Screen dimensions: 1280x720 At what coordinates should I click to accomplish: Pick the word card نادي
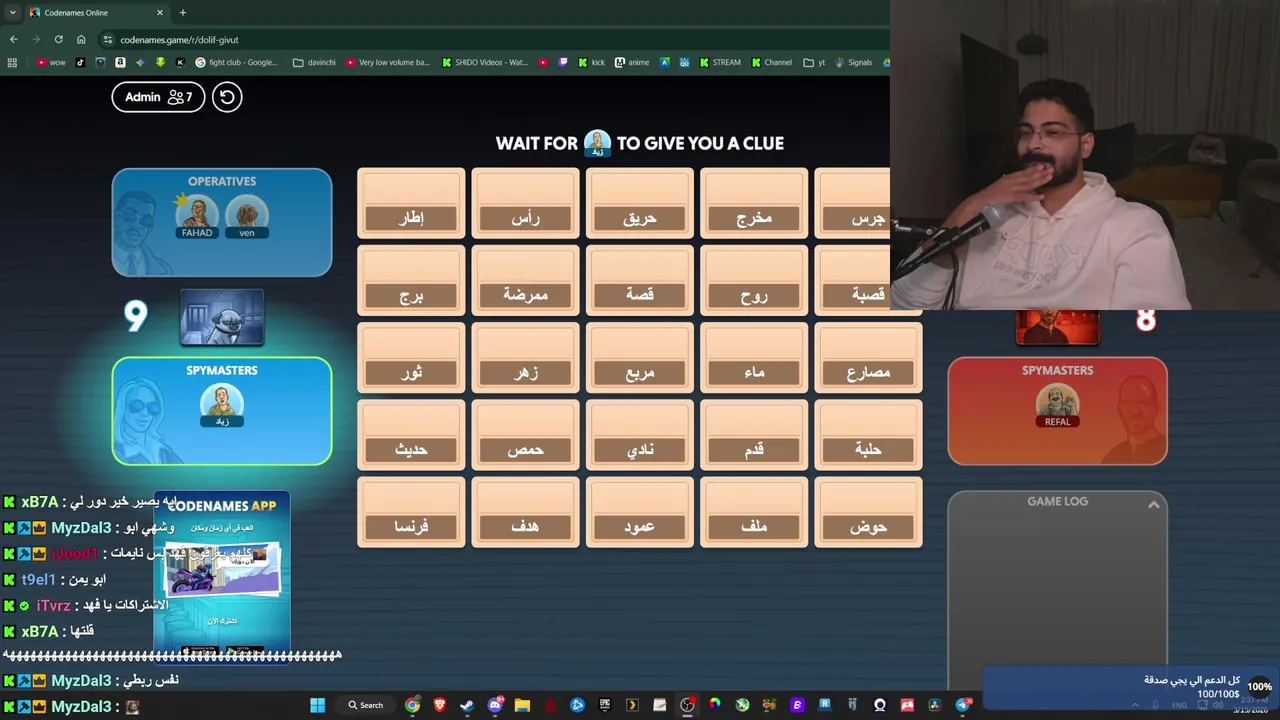pyautogui.click(x=639, y=435)
